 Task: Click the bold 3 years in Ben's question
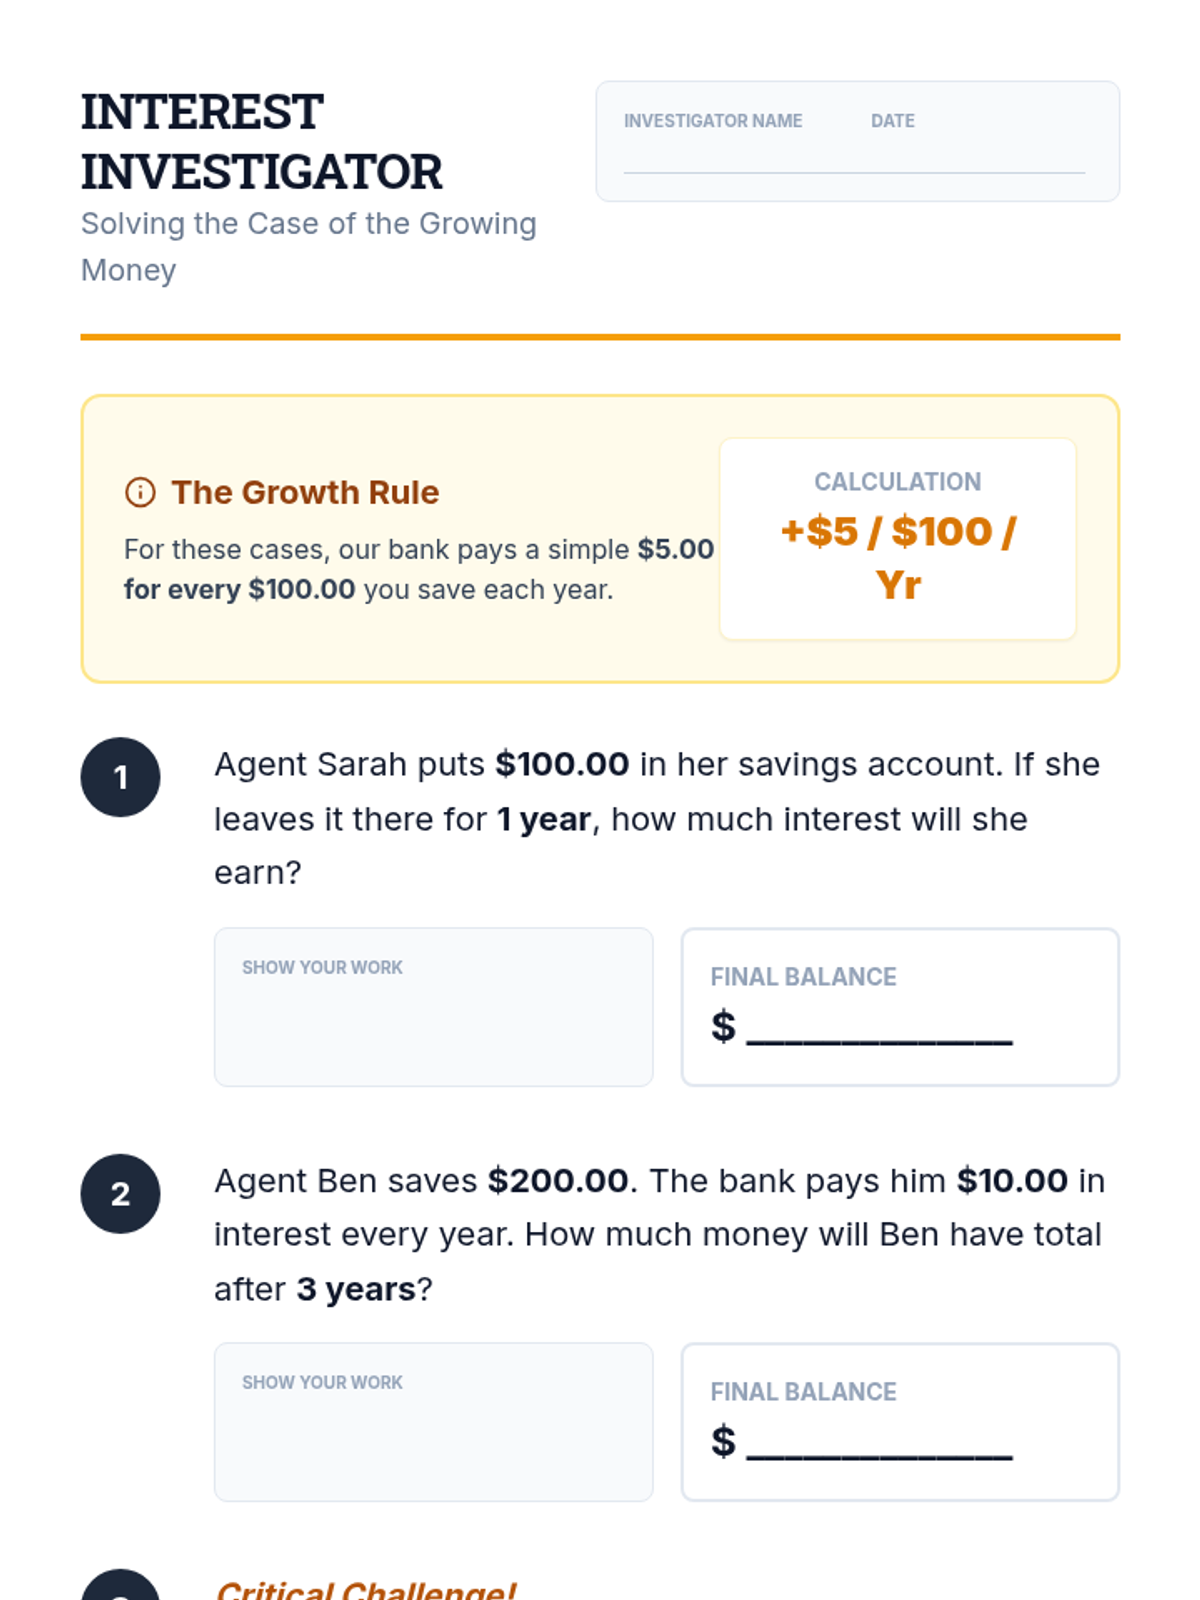coord(355,1289)
